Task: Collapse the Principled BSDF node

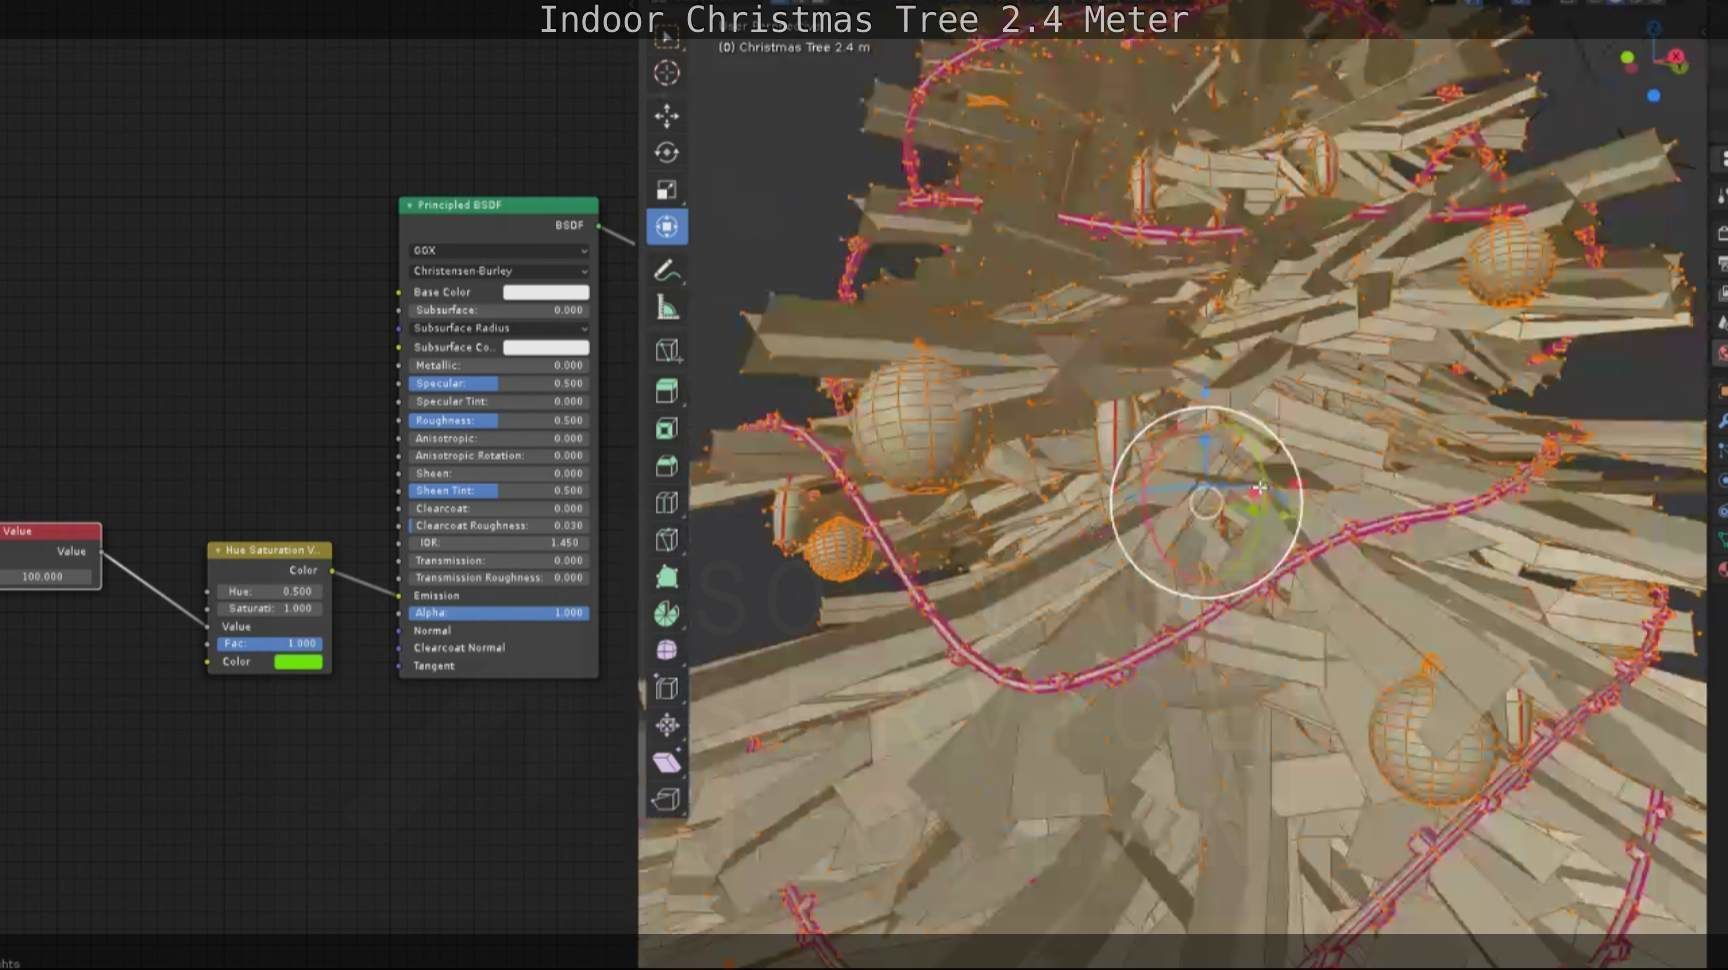Action: pyautogui.click(x=409, y=206)
